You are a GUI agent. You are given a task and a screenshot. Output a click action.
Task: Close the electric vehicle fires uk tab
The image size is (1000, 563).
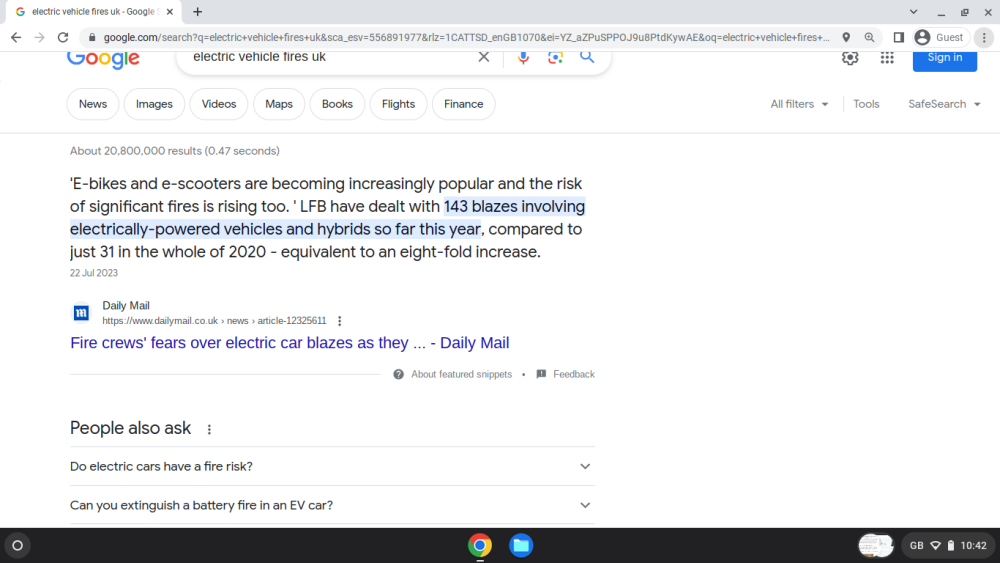coord(170,11)
